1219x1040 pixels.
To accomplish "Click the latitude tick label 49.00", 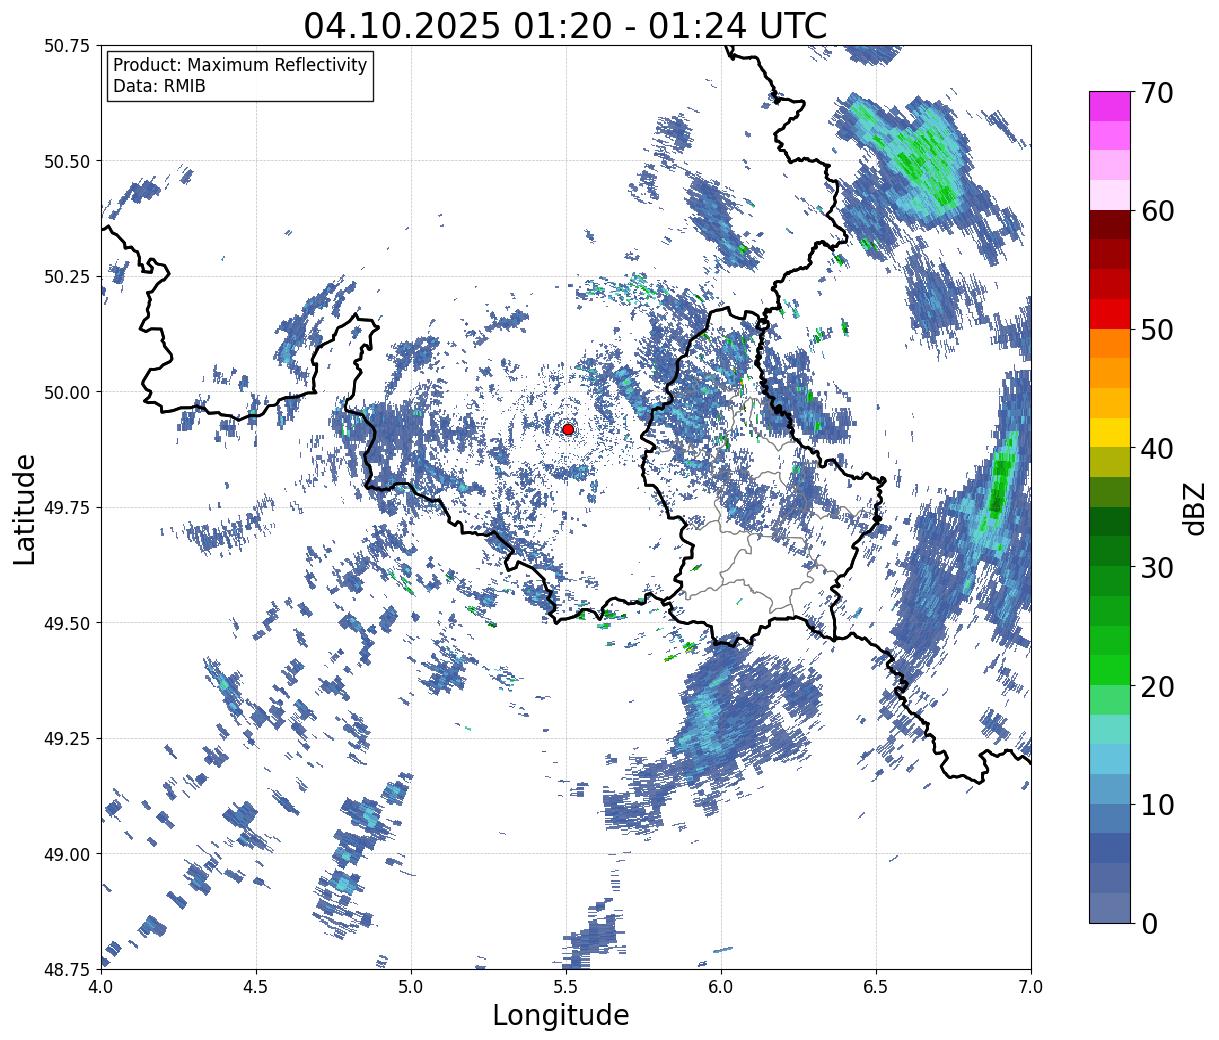I will pyautogui.click(x=67, y=854).
